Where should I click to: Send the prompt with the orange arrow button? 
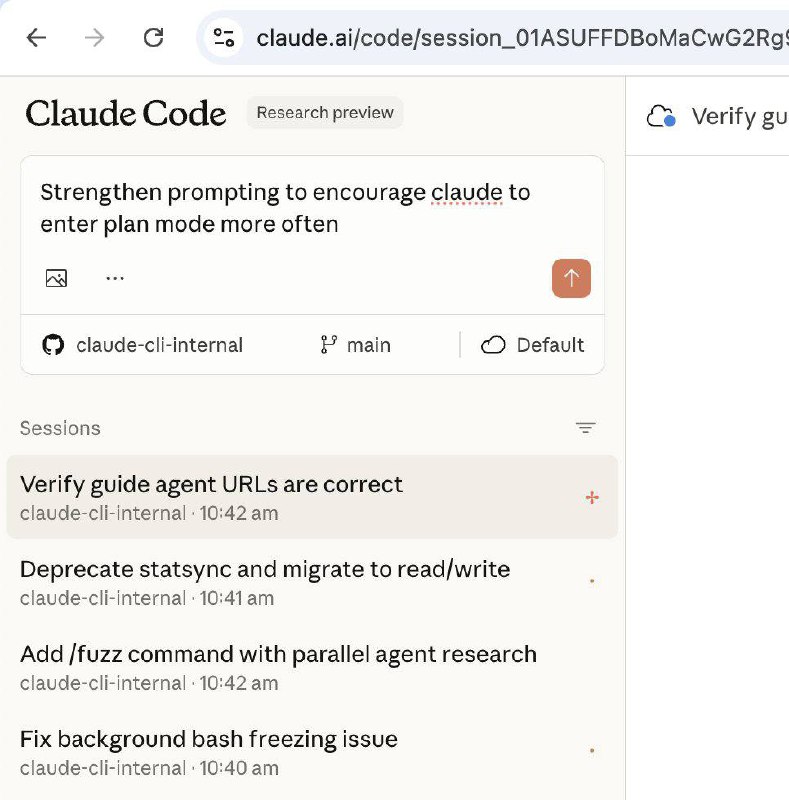[x=571, y=278]
